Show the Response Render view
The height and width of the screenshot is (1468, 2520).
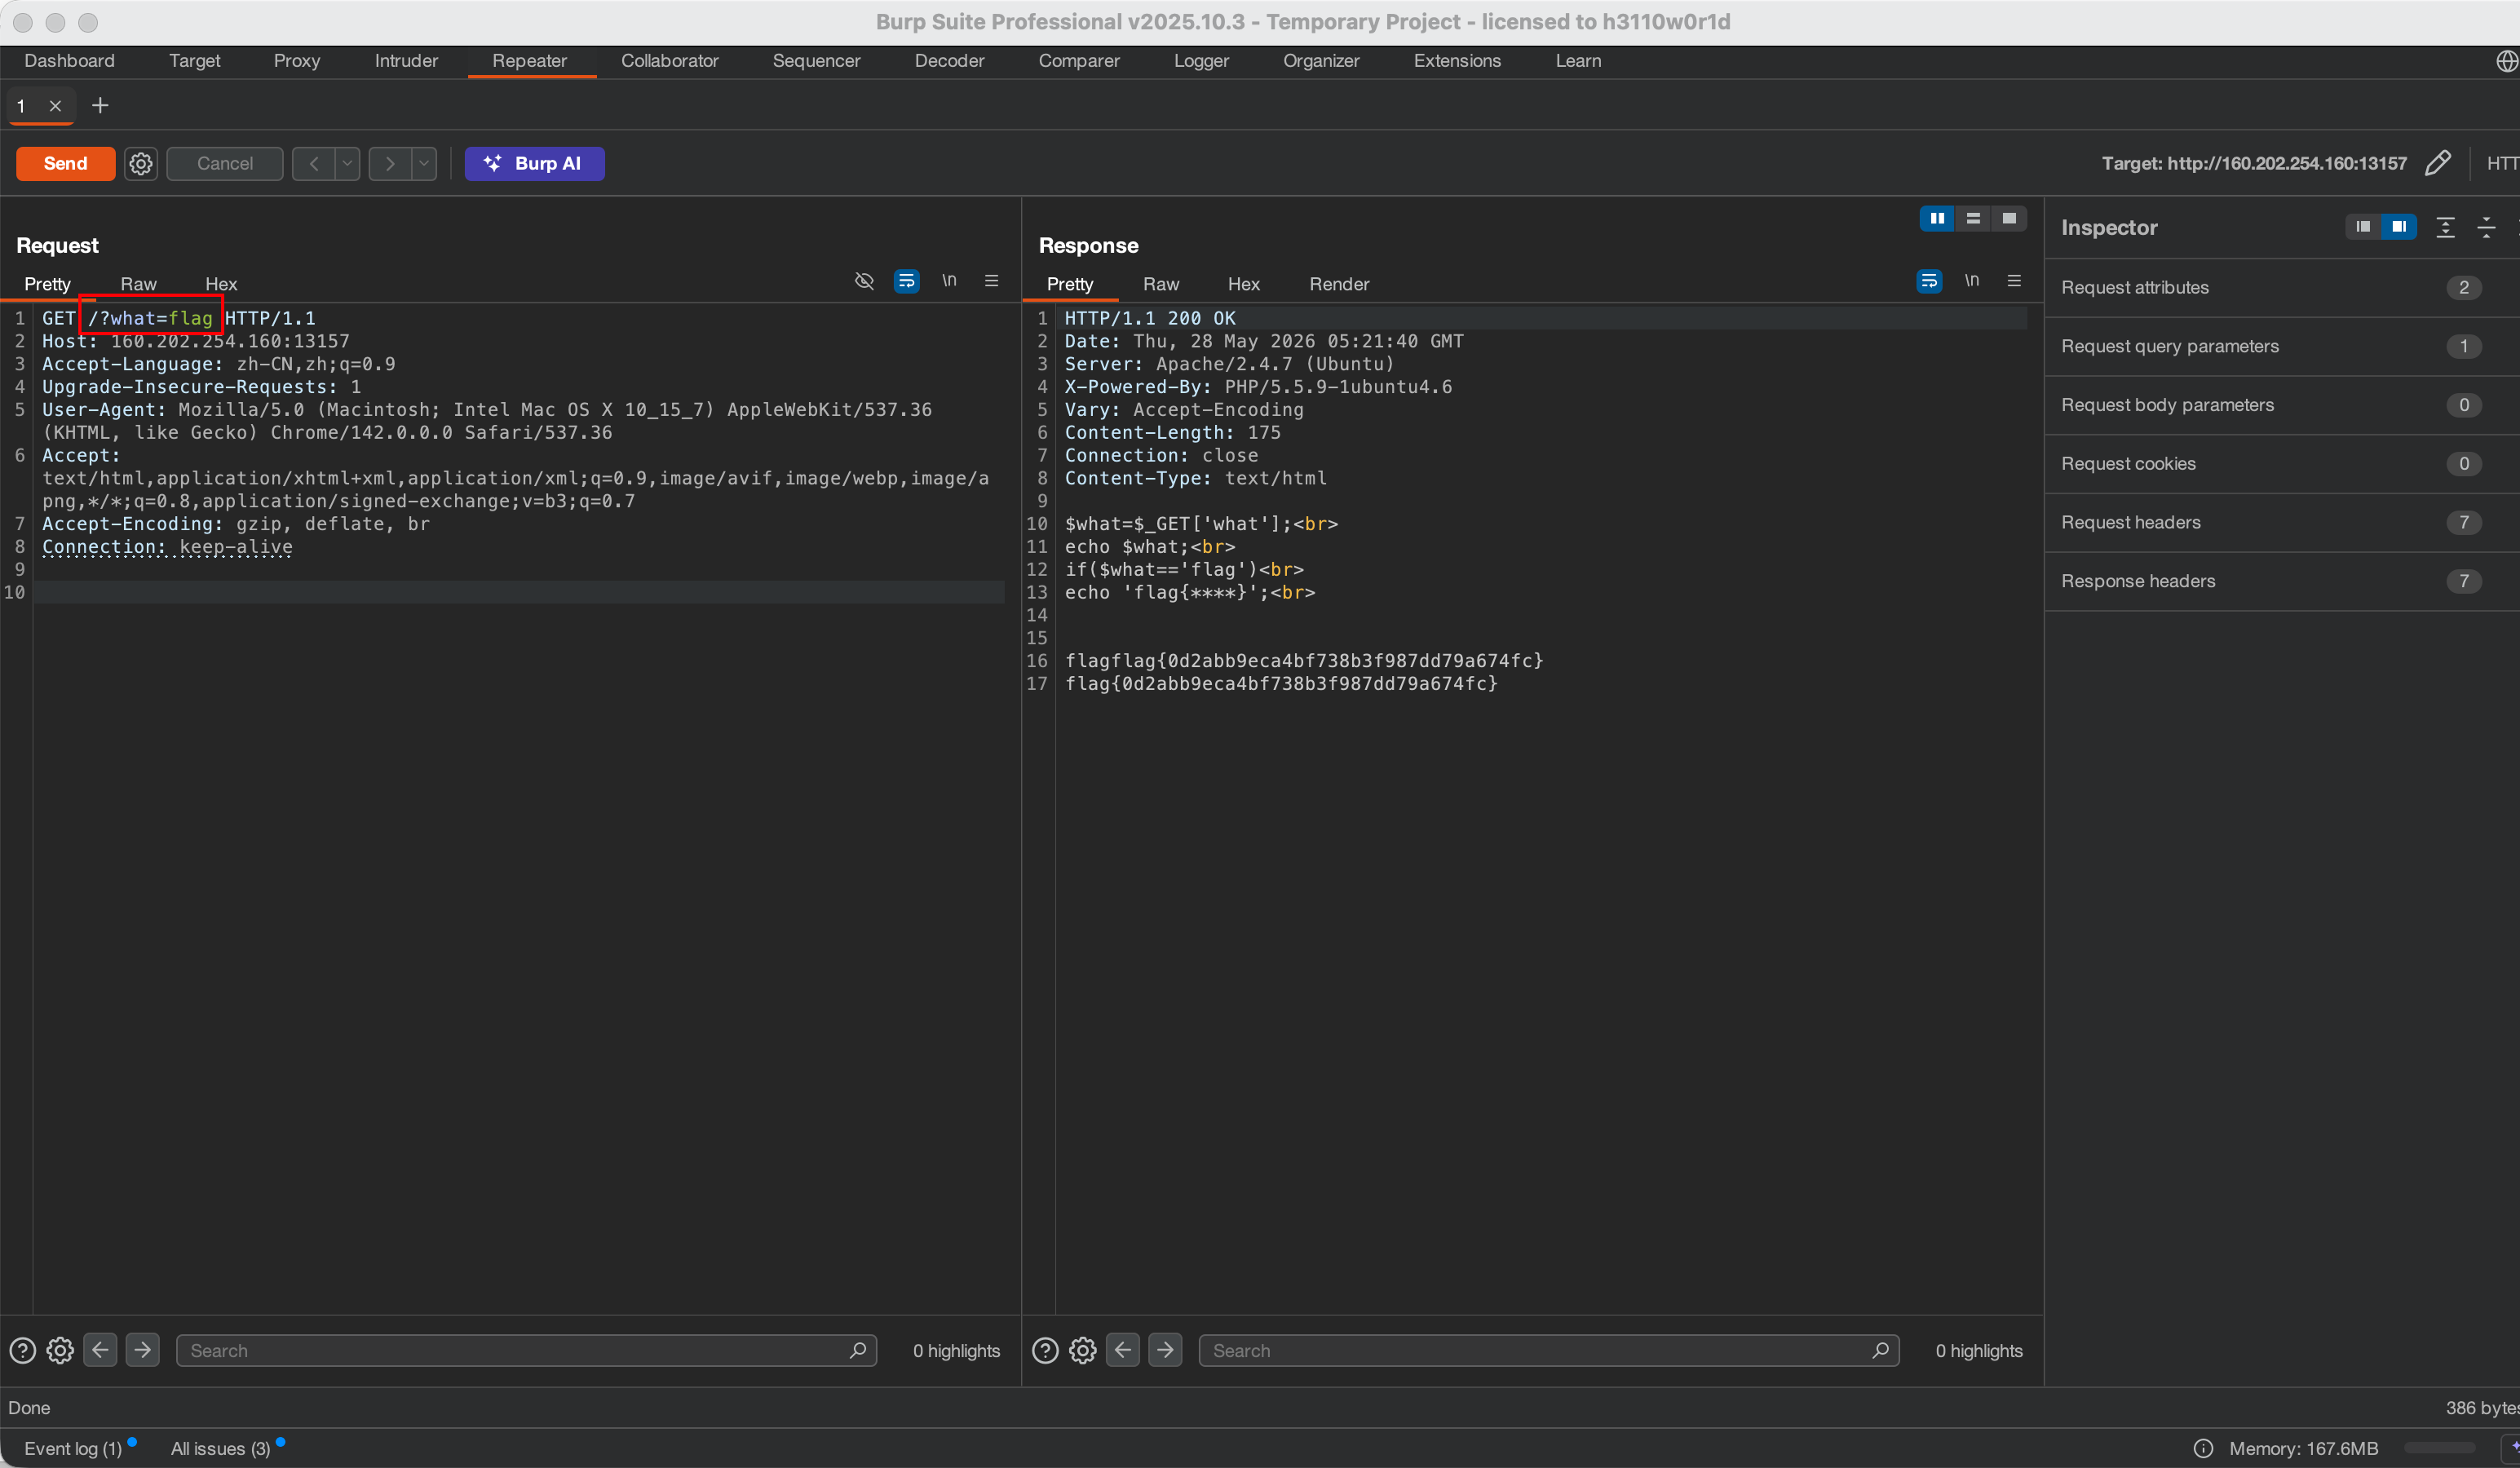(1339, 284)
